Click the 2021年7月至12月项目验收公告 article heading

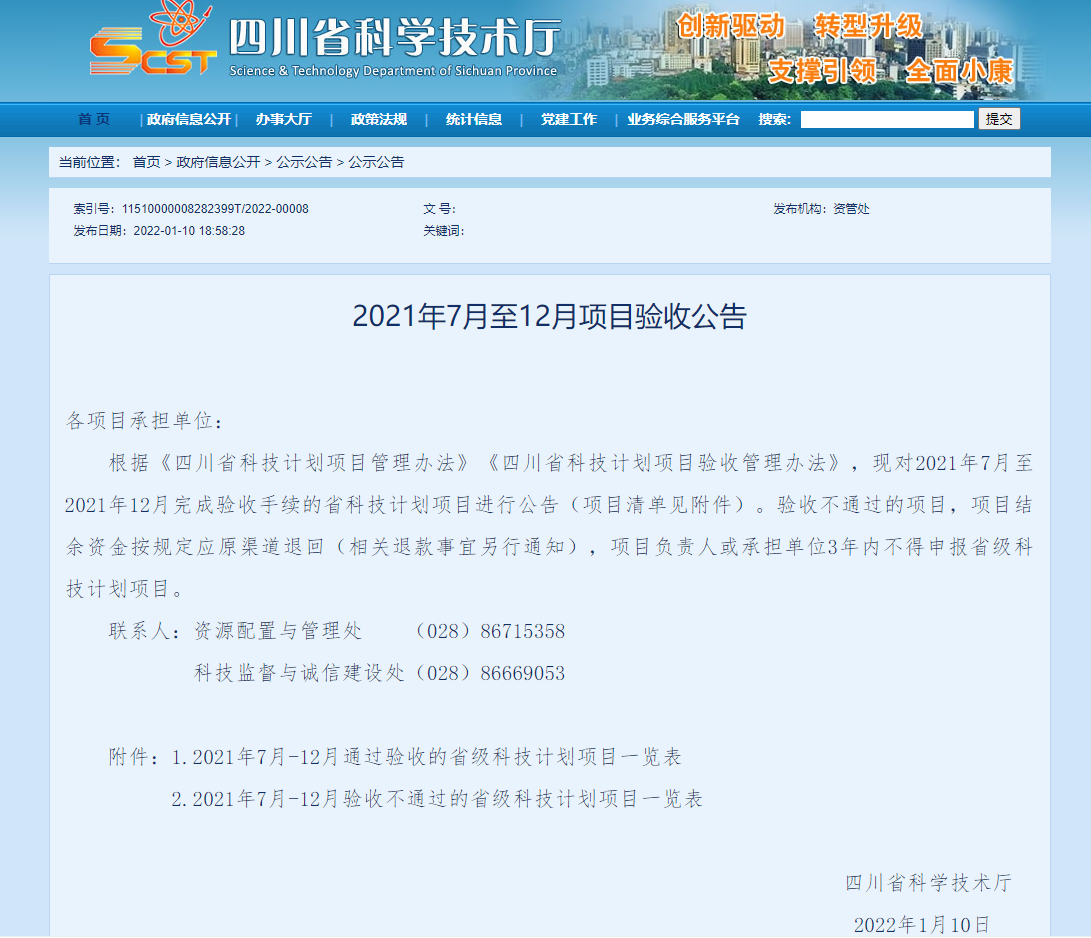[549, 316]
